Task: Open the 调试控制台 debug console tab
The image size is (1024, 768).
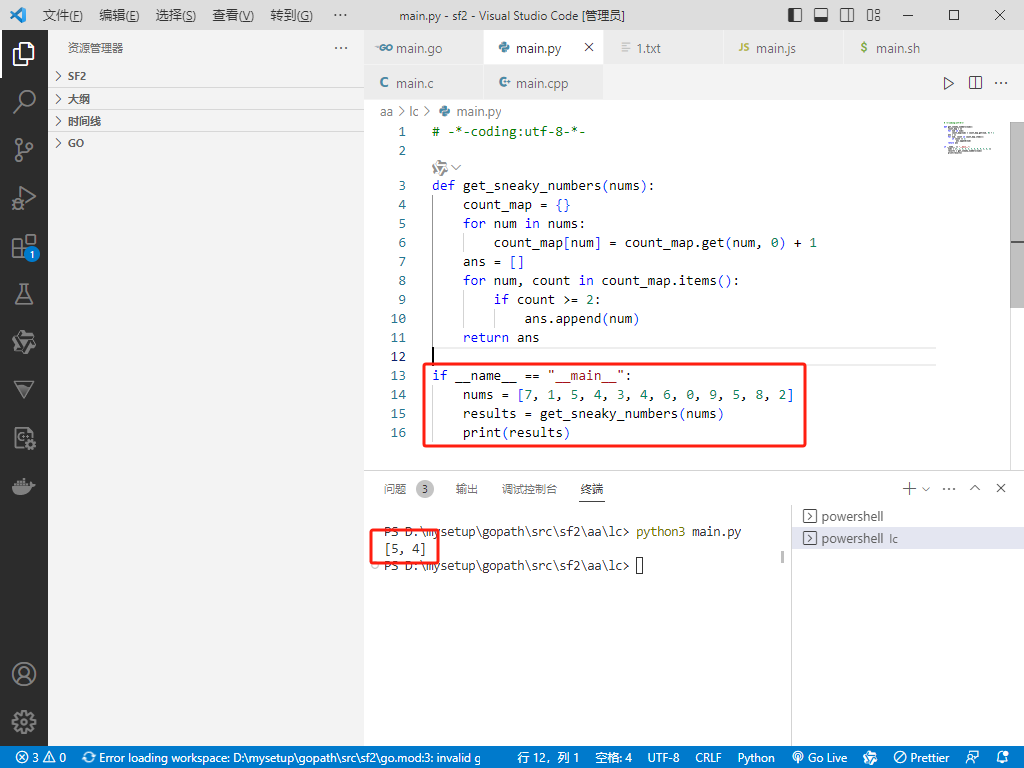Action: click(x=529, y=488)
